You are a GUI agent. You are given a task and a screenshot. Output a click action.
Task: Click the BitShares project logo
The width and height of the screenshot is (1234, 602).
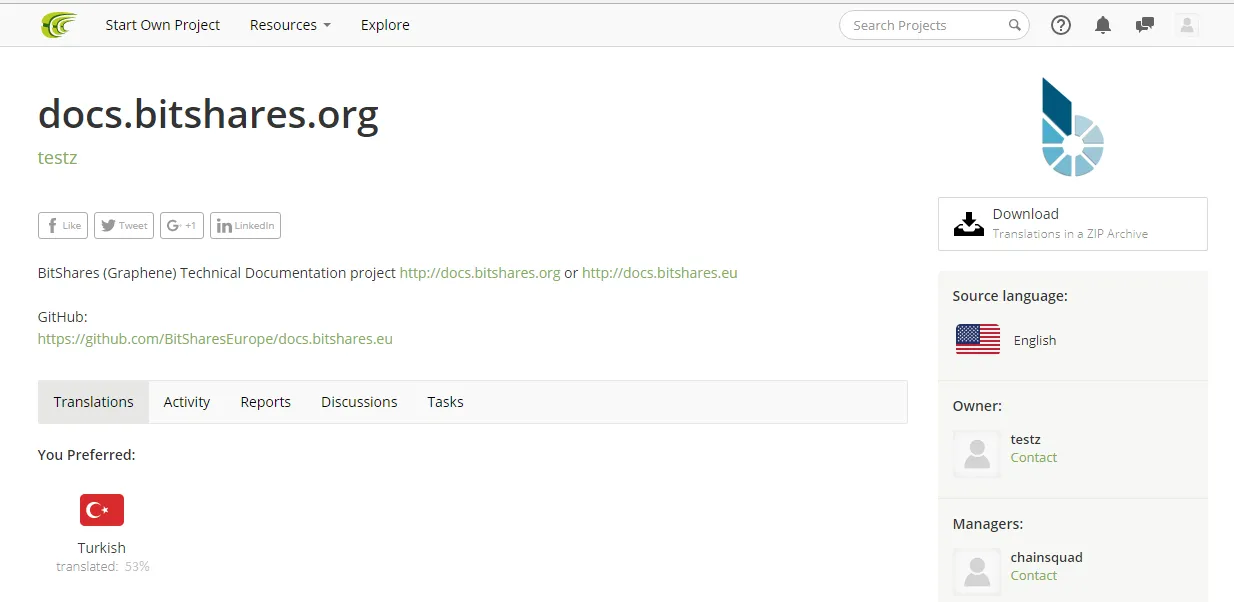pos(1072,127)
